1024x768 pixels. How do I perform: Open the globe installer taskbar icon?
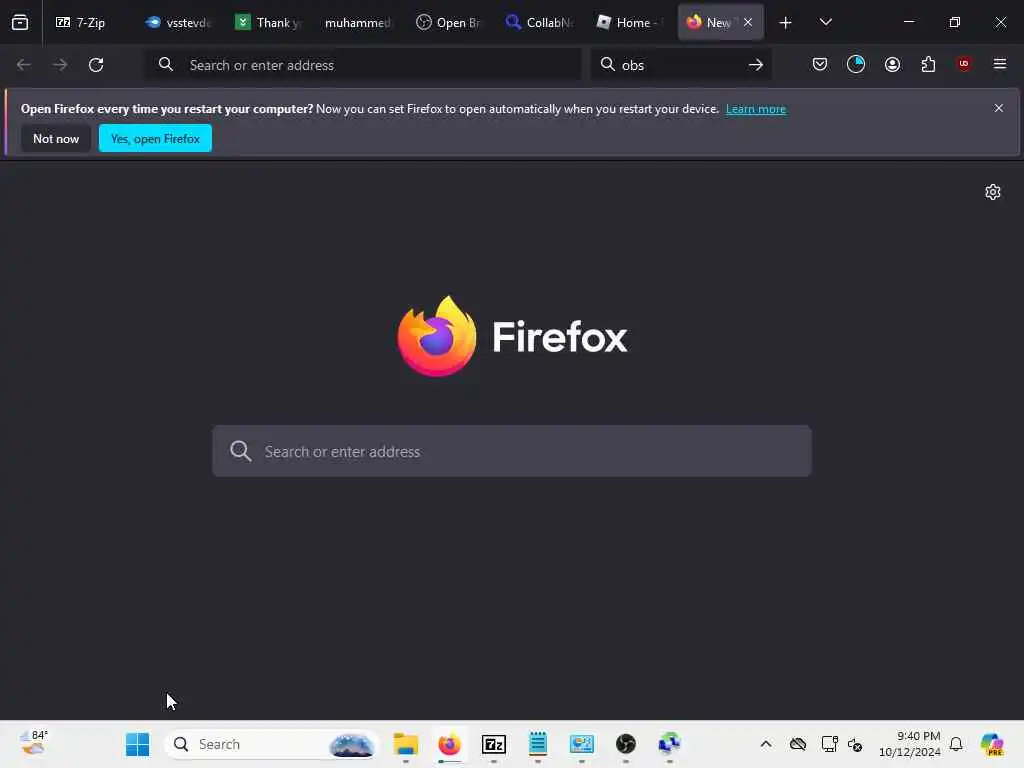pos(669,744)
